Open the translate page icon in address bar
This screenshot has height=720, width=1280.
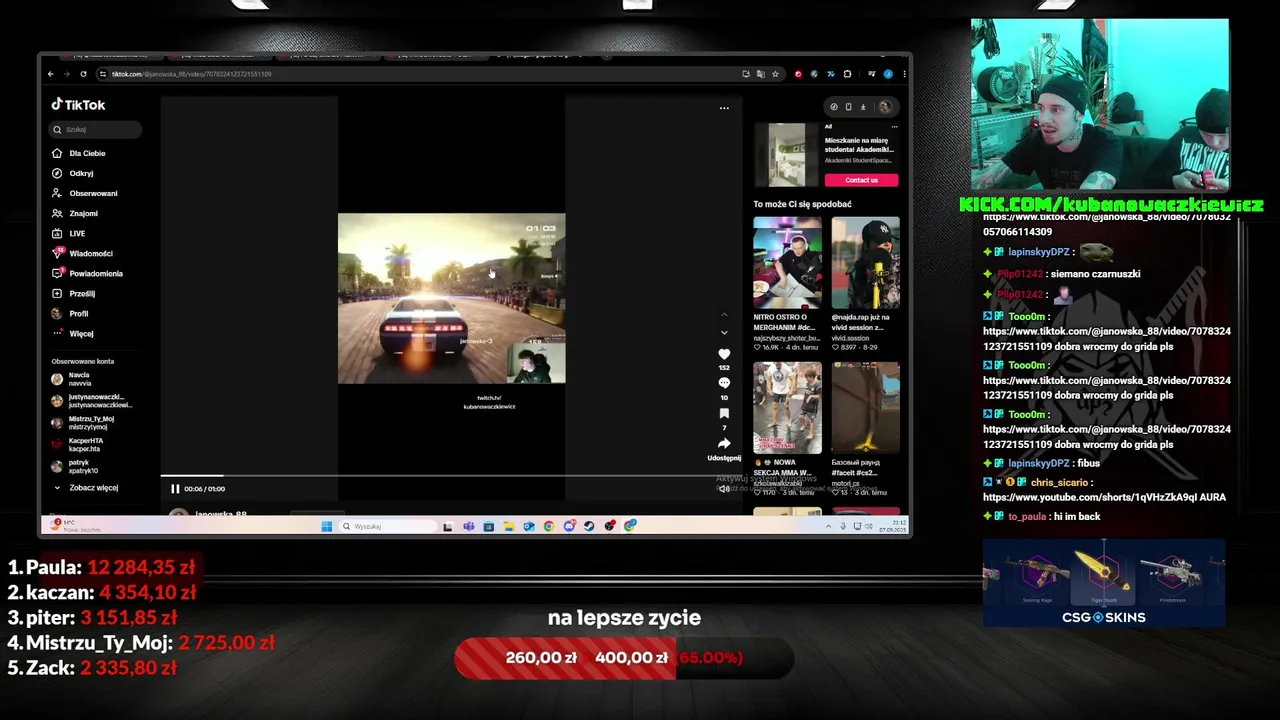pos(760,74)
